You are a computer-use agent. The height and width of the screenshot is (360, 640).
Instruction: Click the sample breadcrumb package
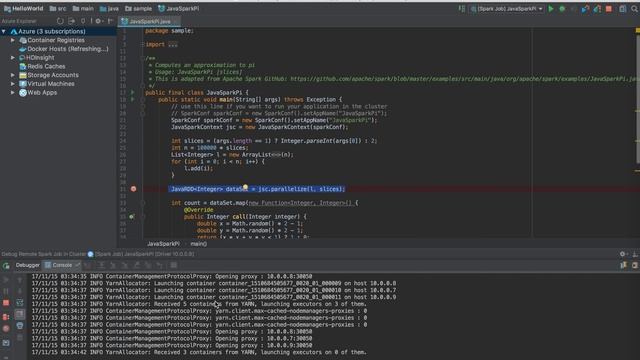coord(138,9)
